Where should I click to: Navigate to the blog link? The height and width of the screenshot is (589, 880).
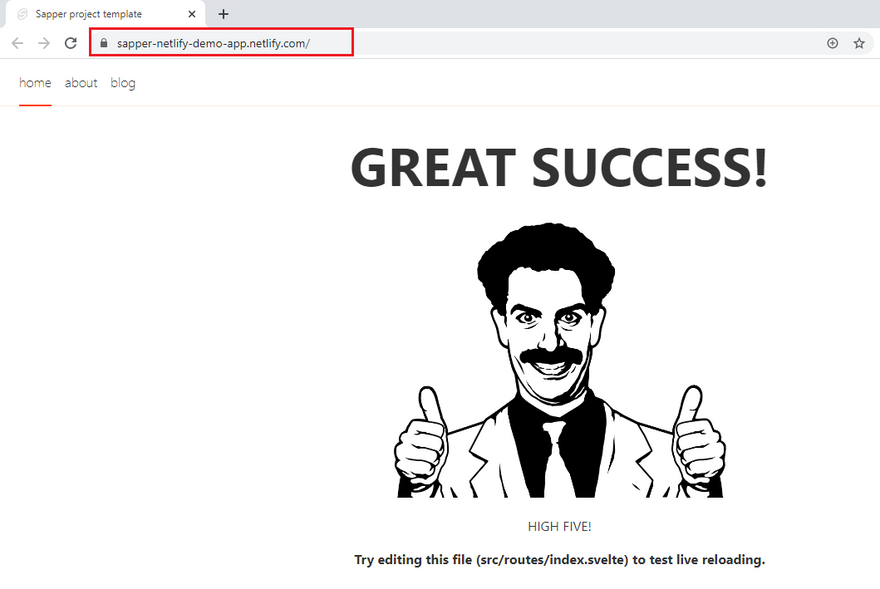[123, 83]
